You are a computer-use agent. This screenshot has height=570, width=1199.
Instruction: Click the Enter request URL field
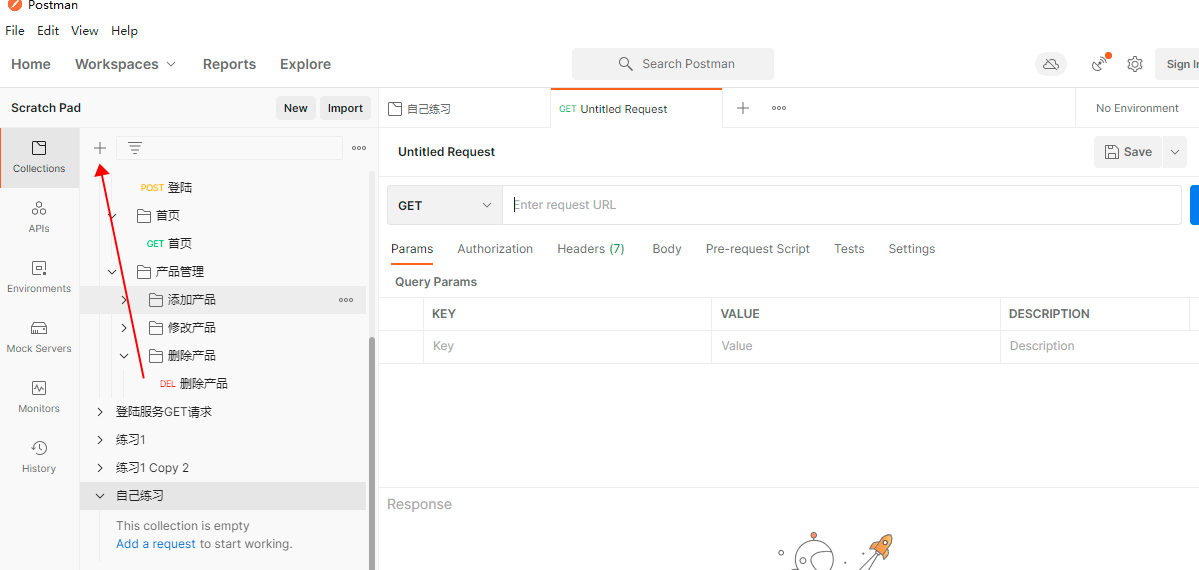click(841, 205)
